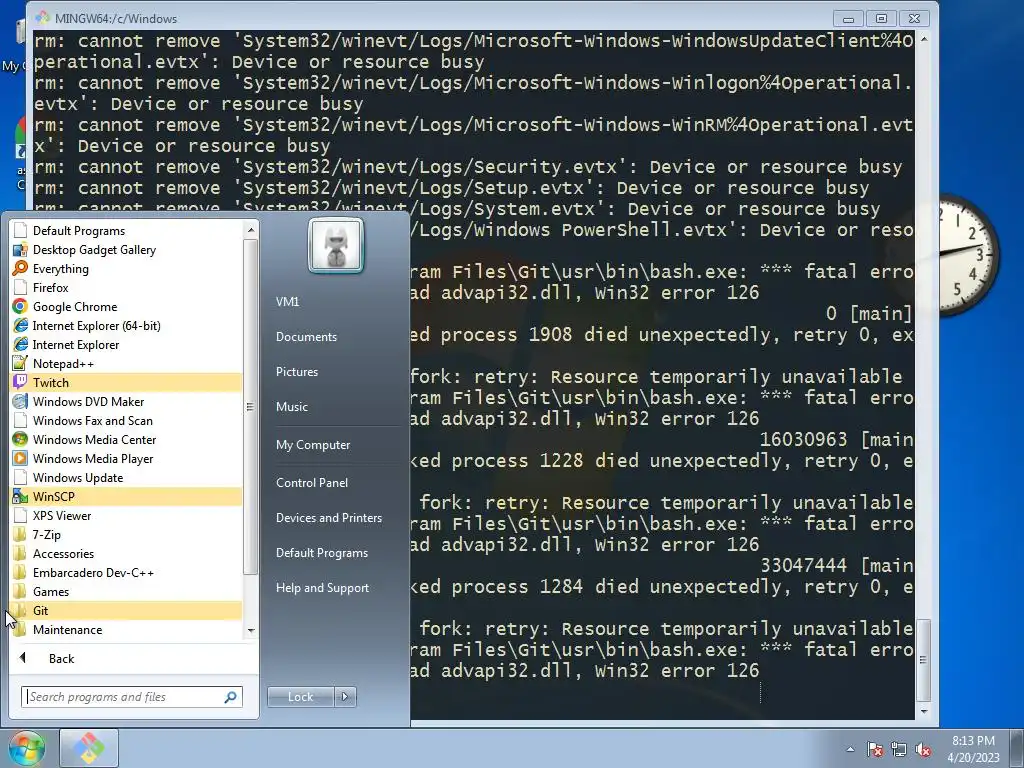Open Windows Fax and Scan icon
Image resolution: width=1024 pixels, height=768 pixels.
click(x=20, y=420)
